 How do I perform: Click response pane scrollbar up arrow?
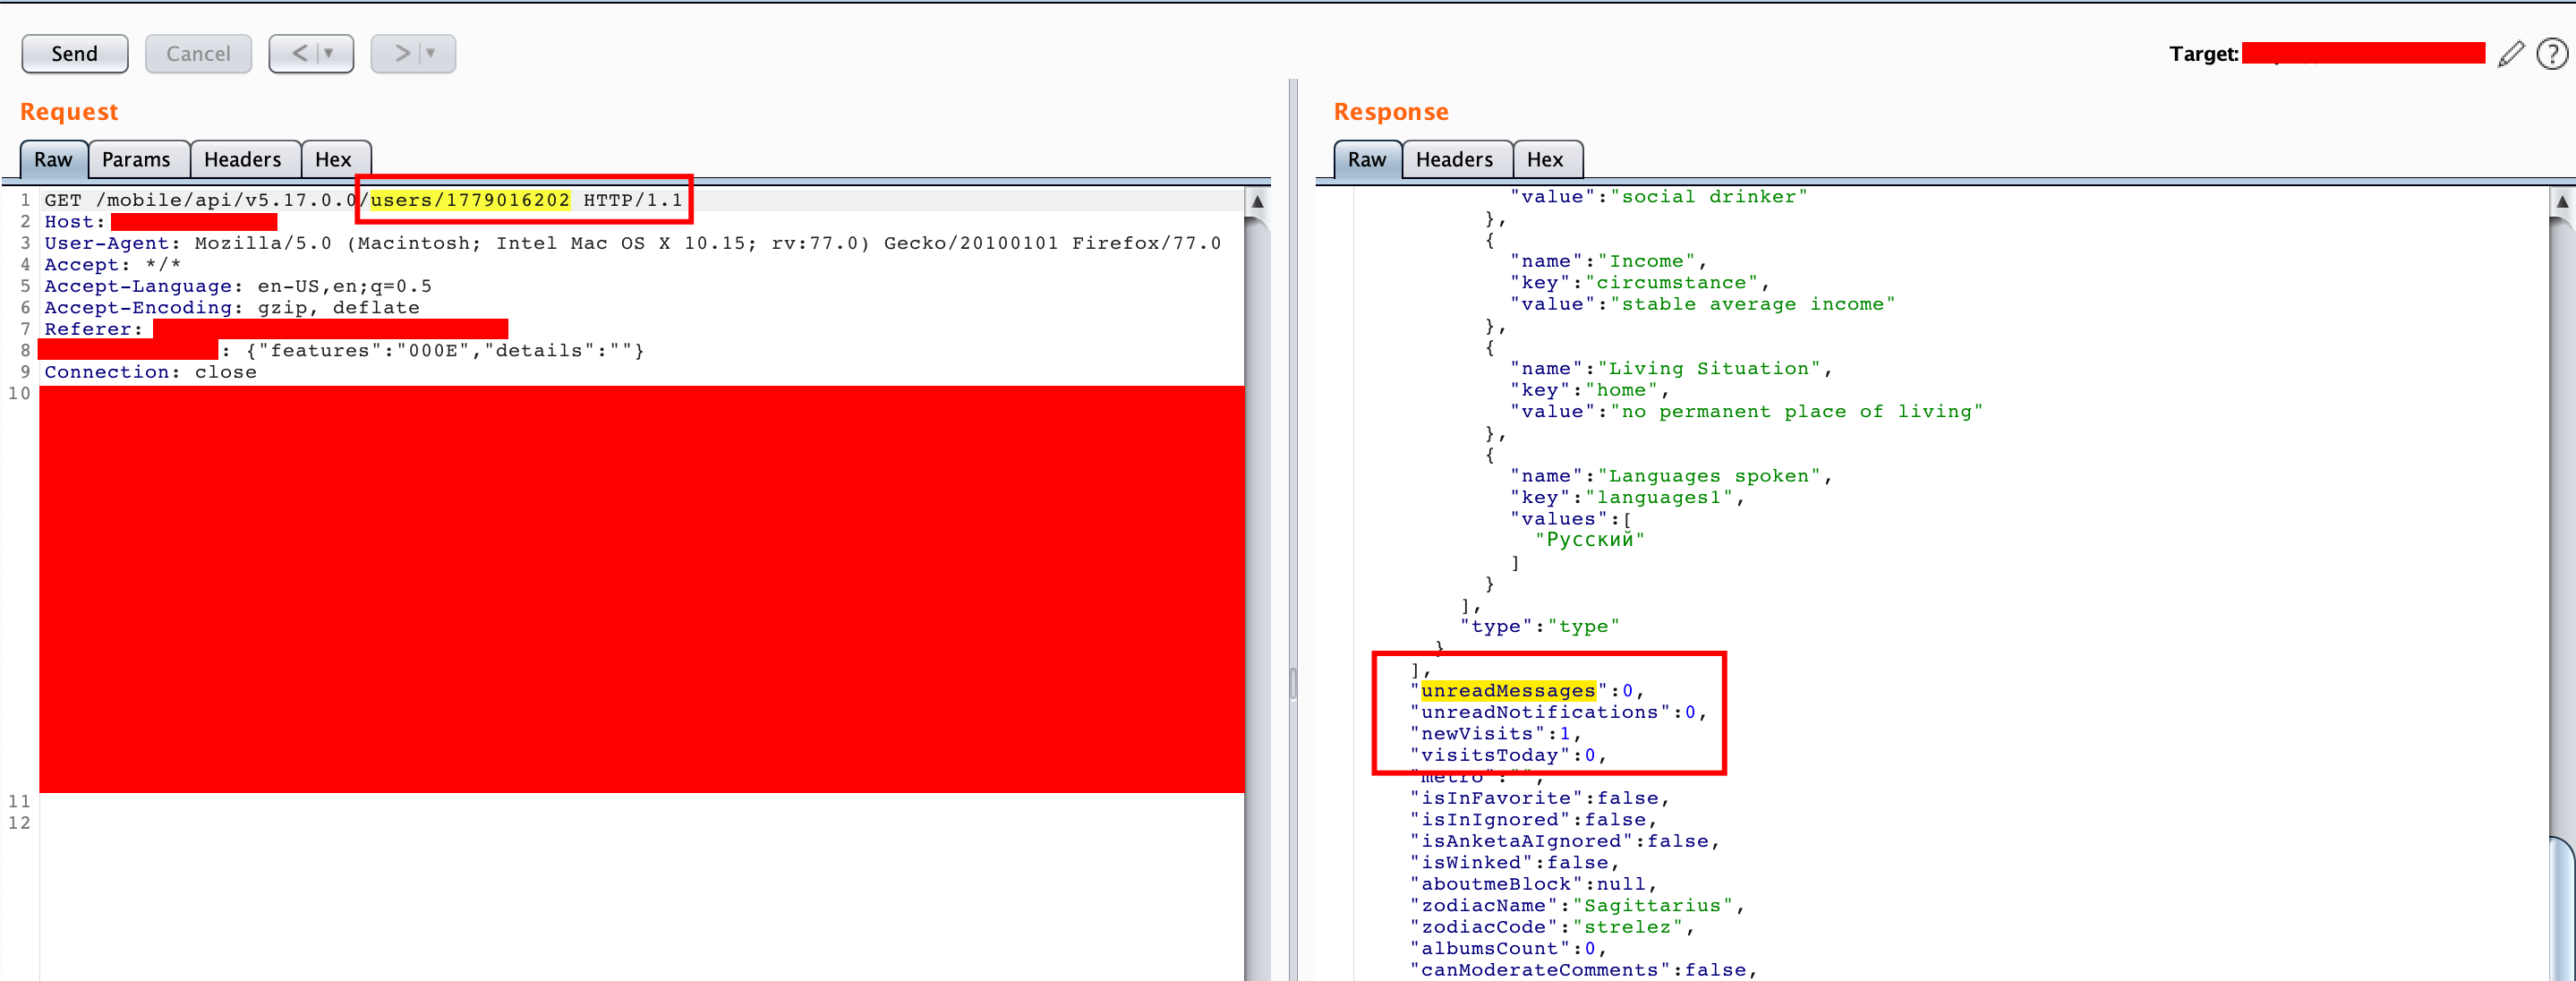pos(2562,201)
